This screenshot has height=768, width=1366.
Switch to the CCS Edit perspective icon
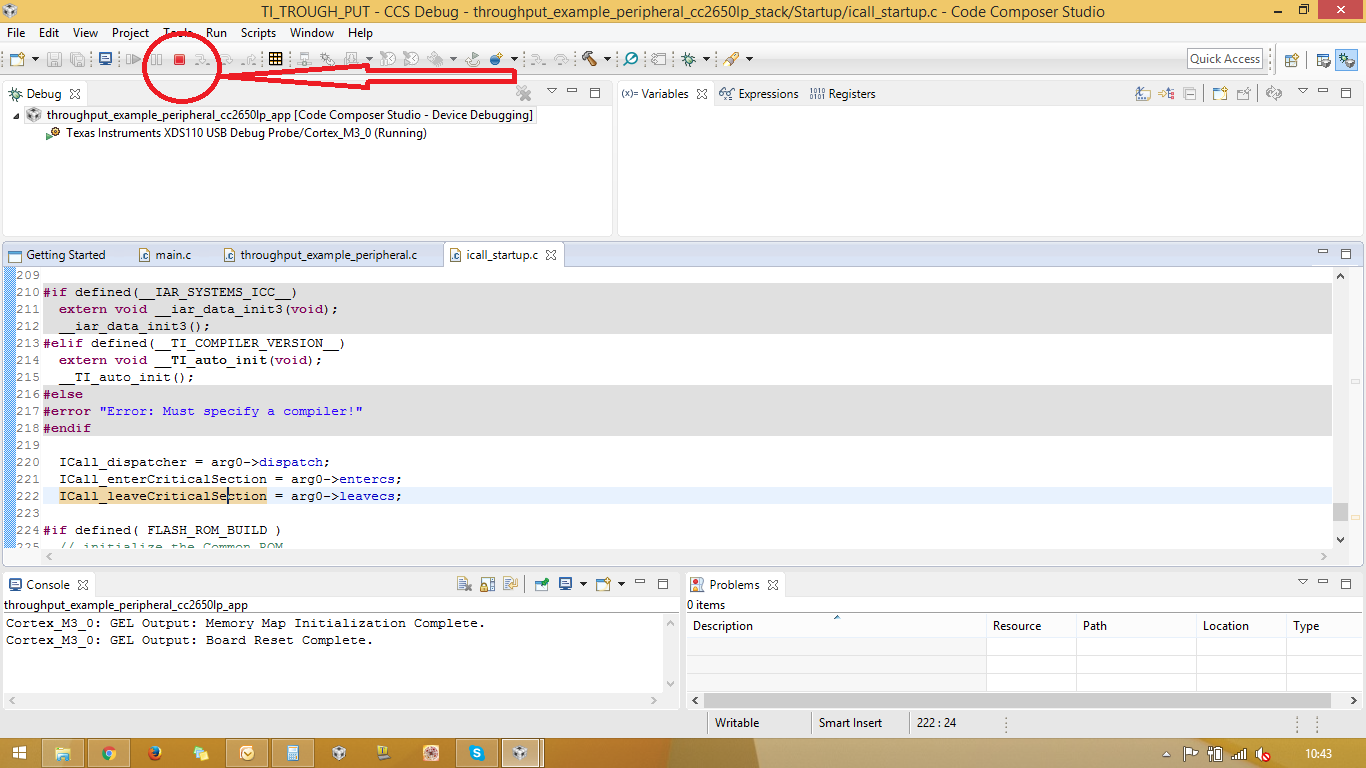pos(1323,60)
